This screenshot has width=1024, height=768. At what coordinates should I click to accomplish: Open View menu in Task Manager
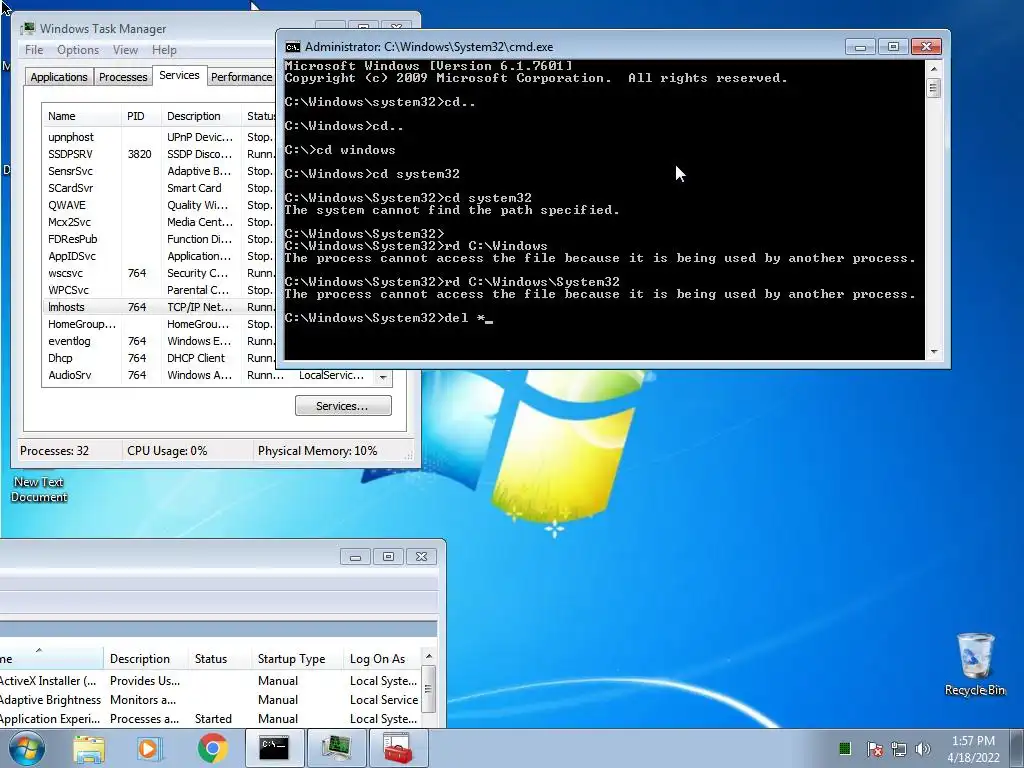pyautogui.click(x=125, y=50)
